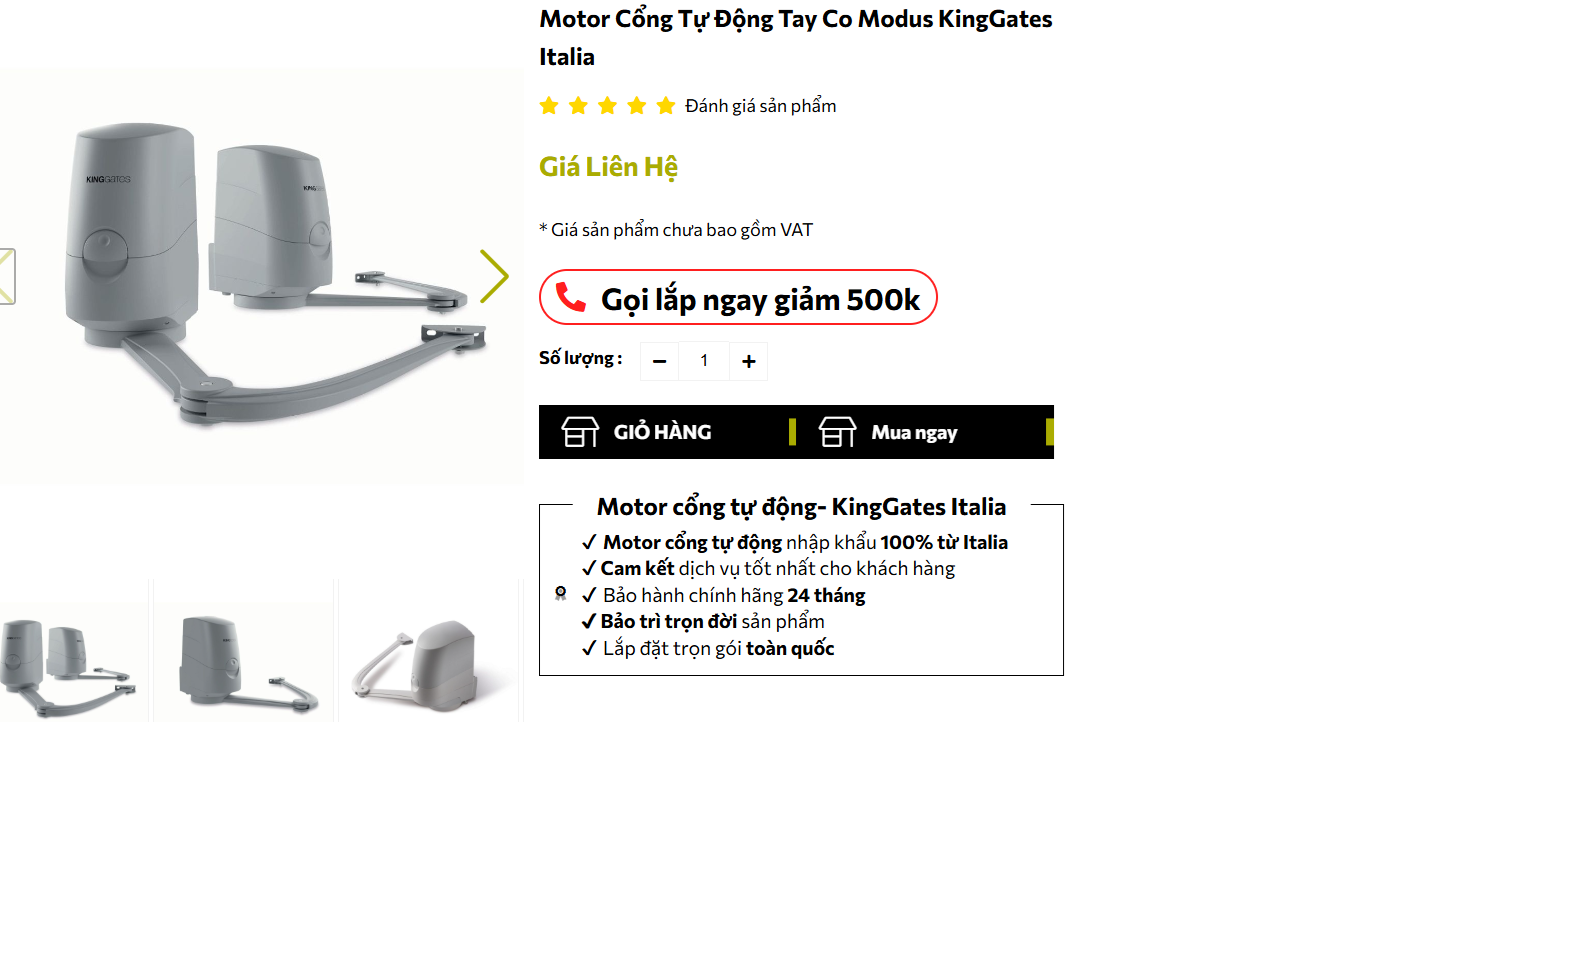The height and width of the screenshot is (961, 1575).
Task: Open the Đánh giá sản phẩm link
Action: point(760,106)
